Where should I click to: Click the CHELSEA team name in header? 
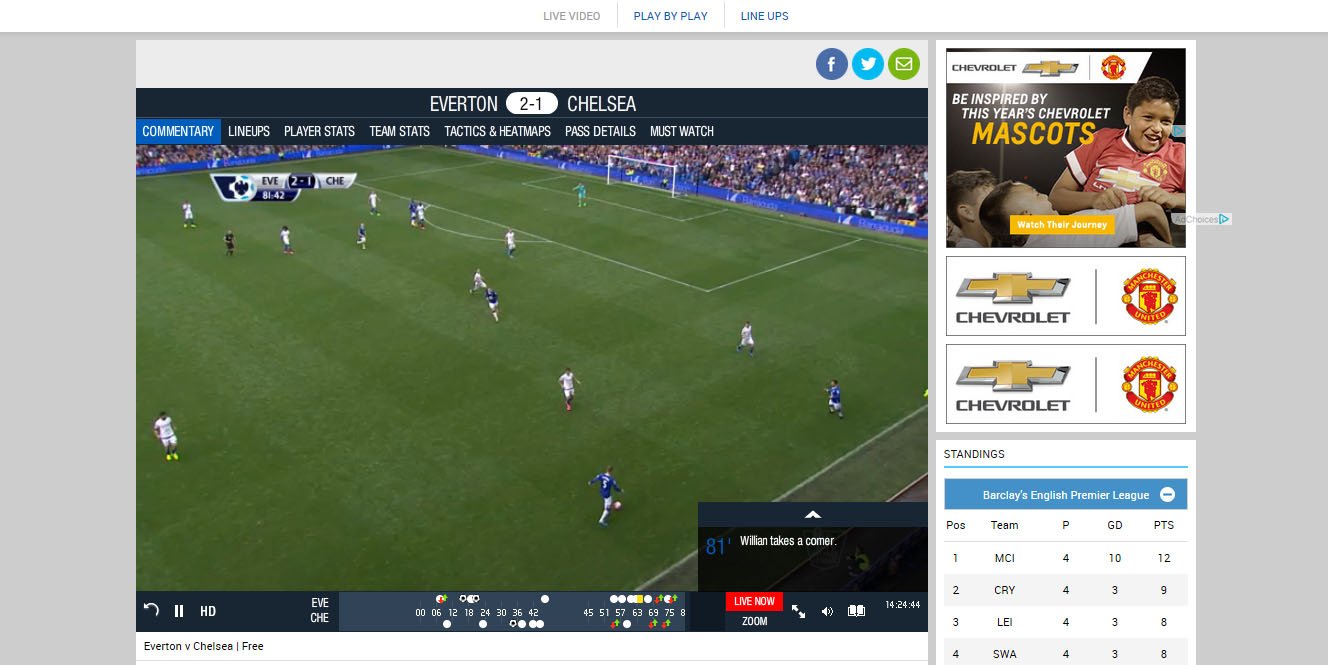point(601,104)
